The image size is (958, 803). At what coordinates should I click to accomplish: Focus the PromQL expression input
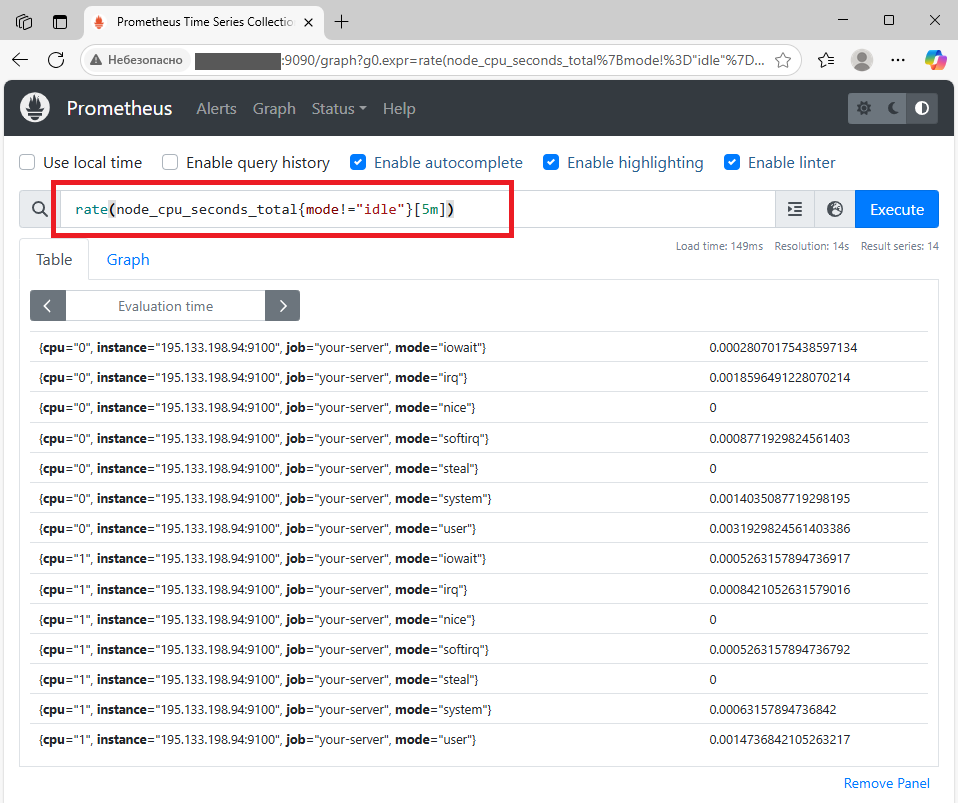(x=417, y=209)
